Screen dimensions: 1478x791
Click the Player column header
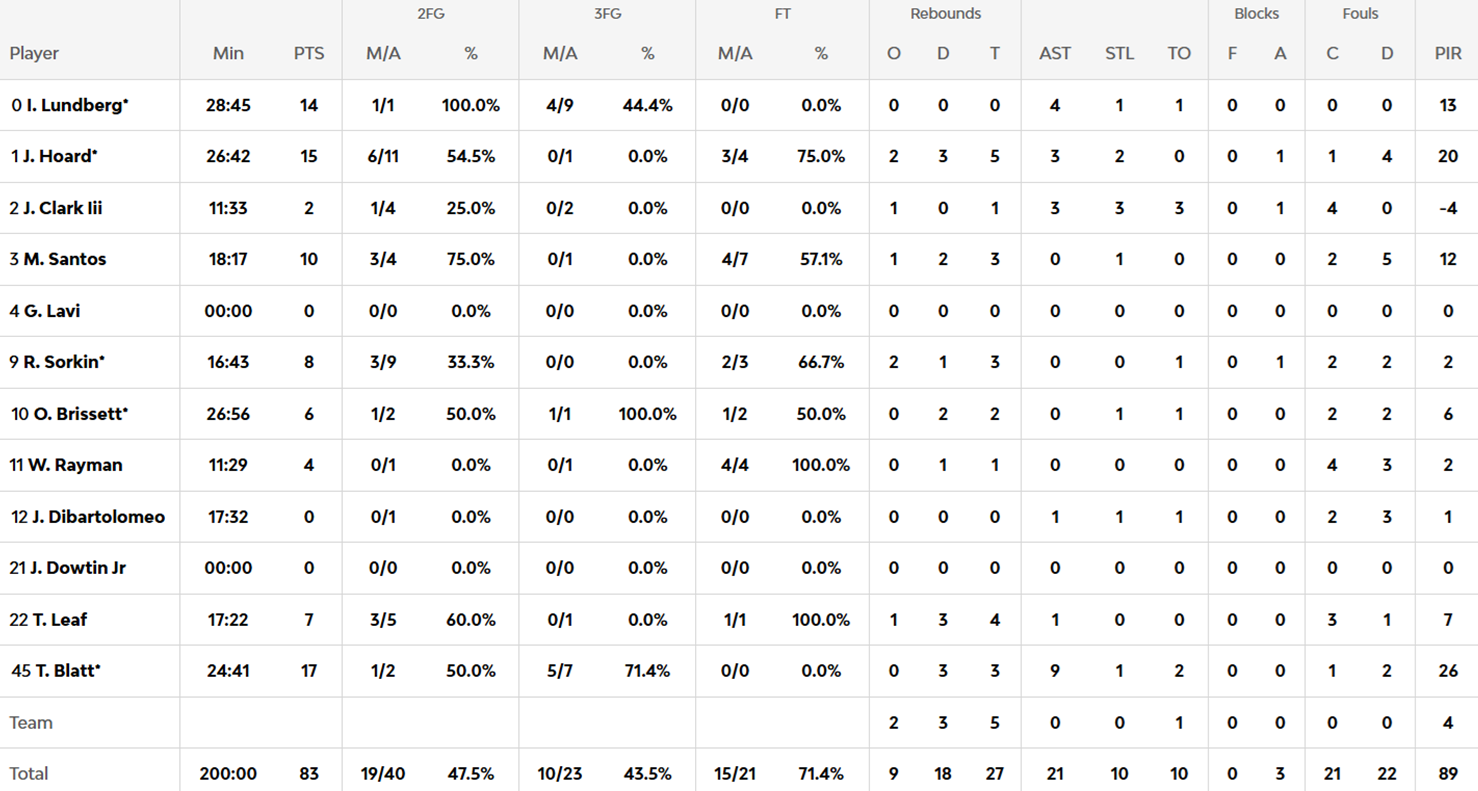(x=34, y=54)
